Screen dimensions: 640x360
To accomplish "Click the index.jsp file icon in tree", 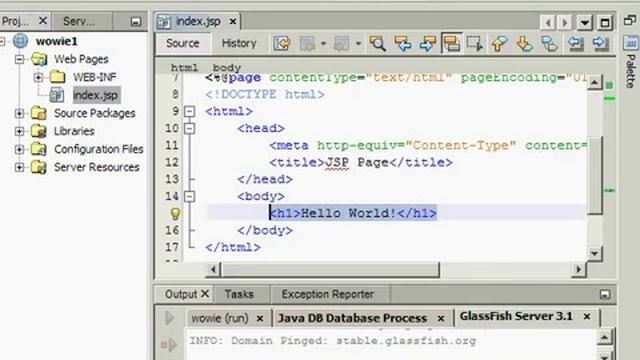I will pos(57,95).
